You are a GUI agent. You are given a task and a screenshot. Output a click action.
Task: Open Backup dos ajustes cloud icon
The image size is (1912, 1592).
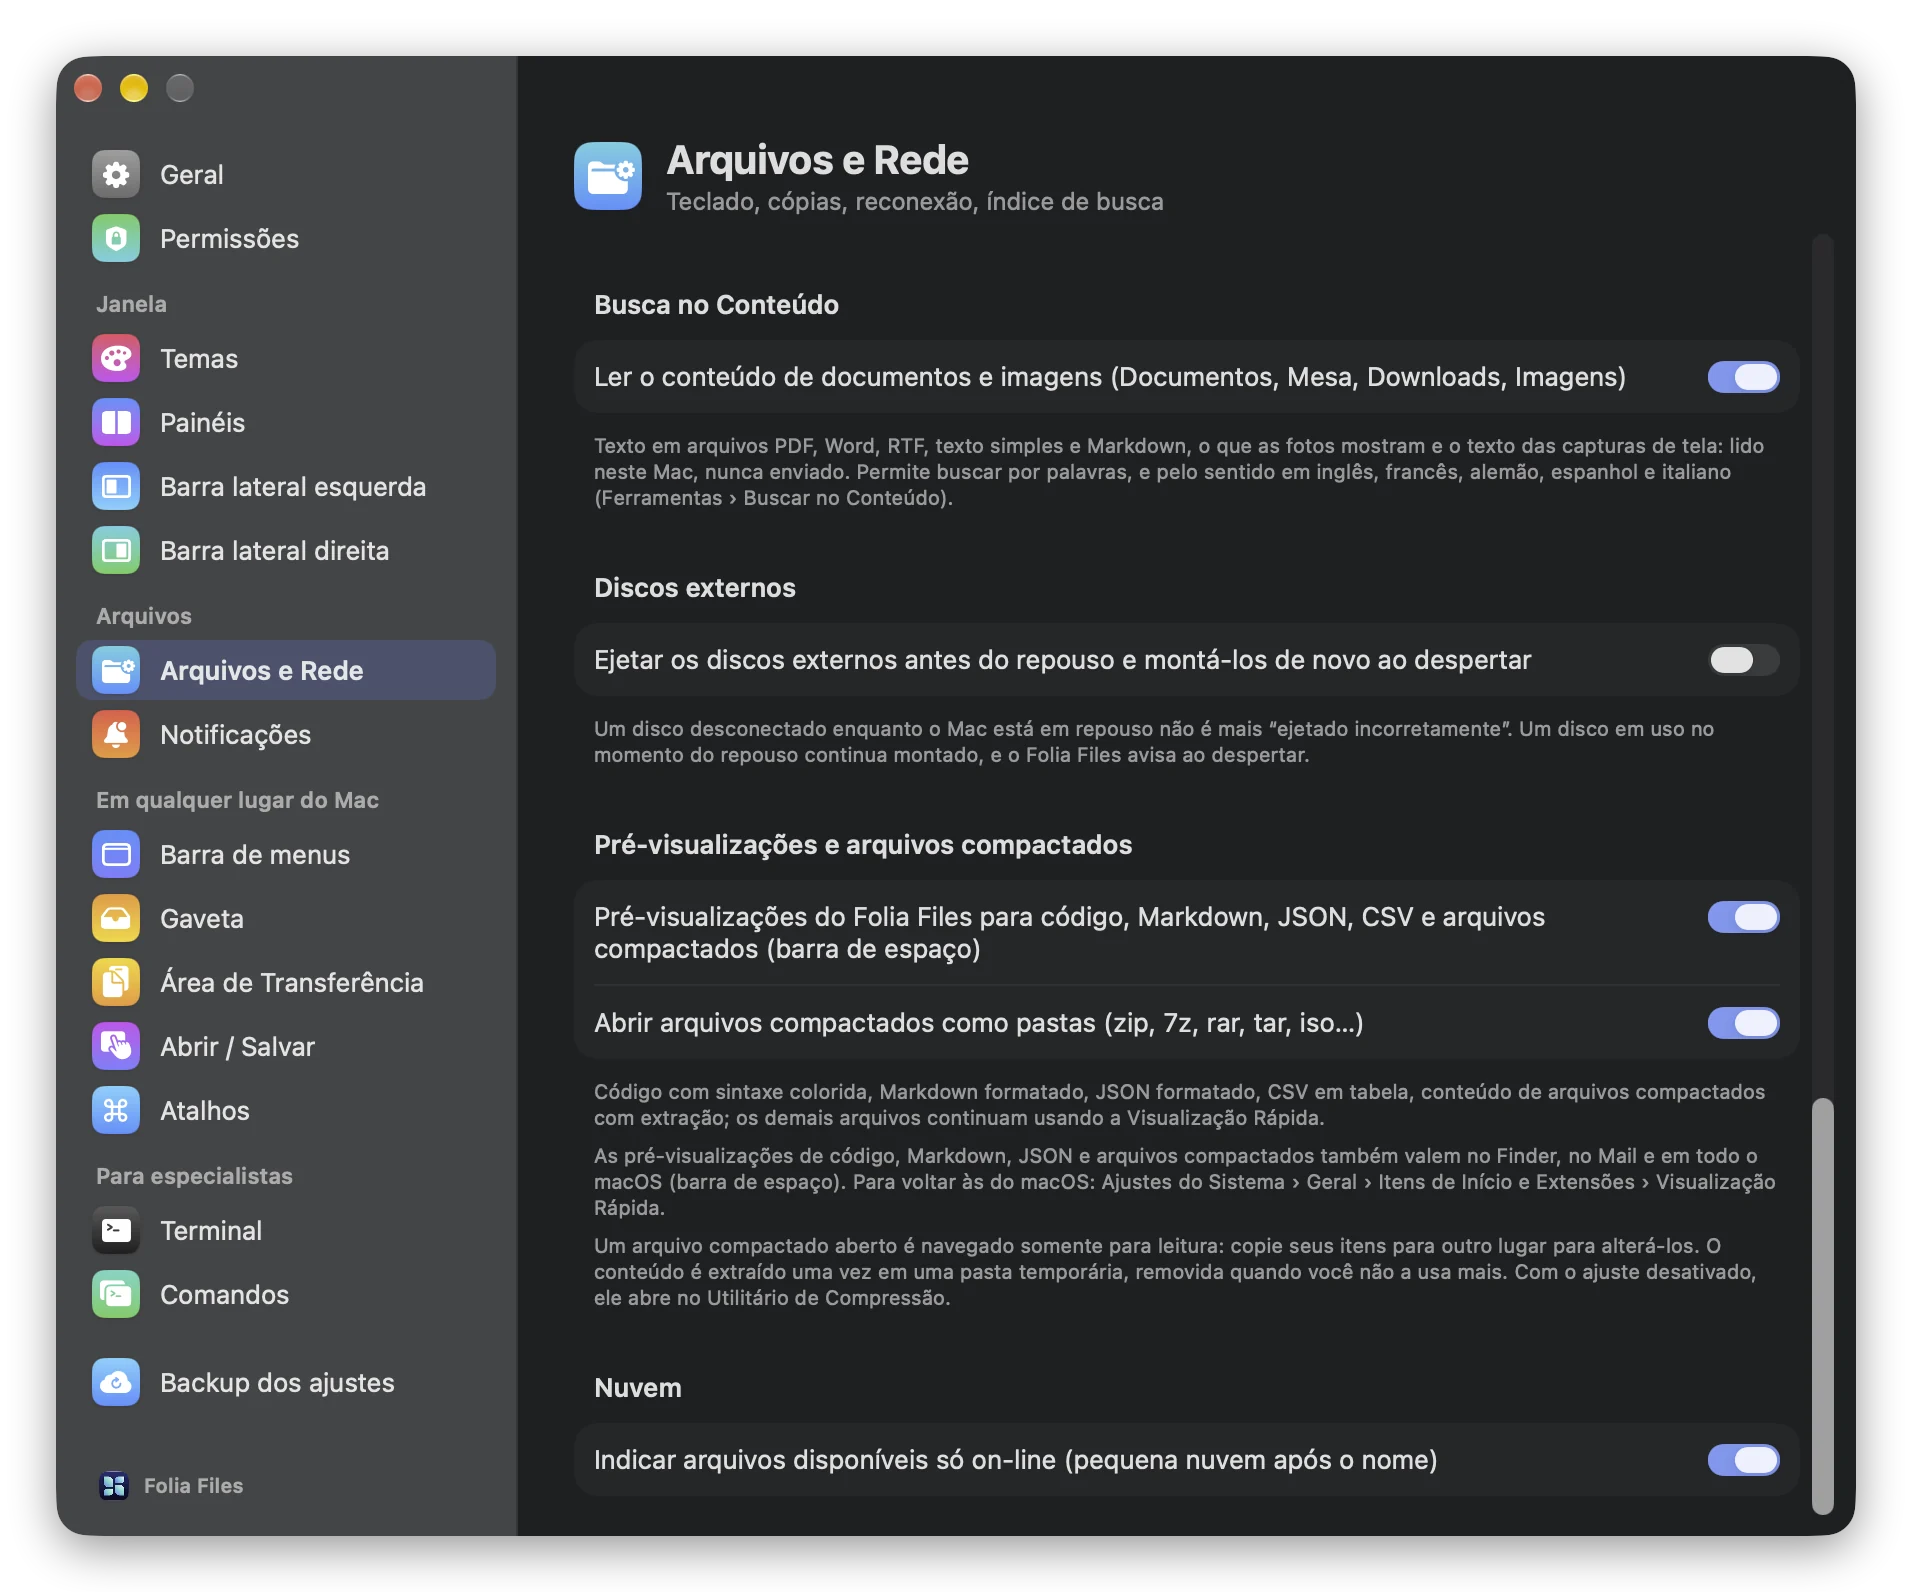click(x=116, y=1383)
